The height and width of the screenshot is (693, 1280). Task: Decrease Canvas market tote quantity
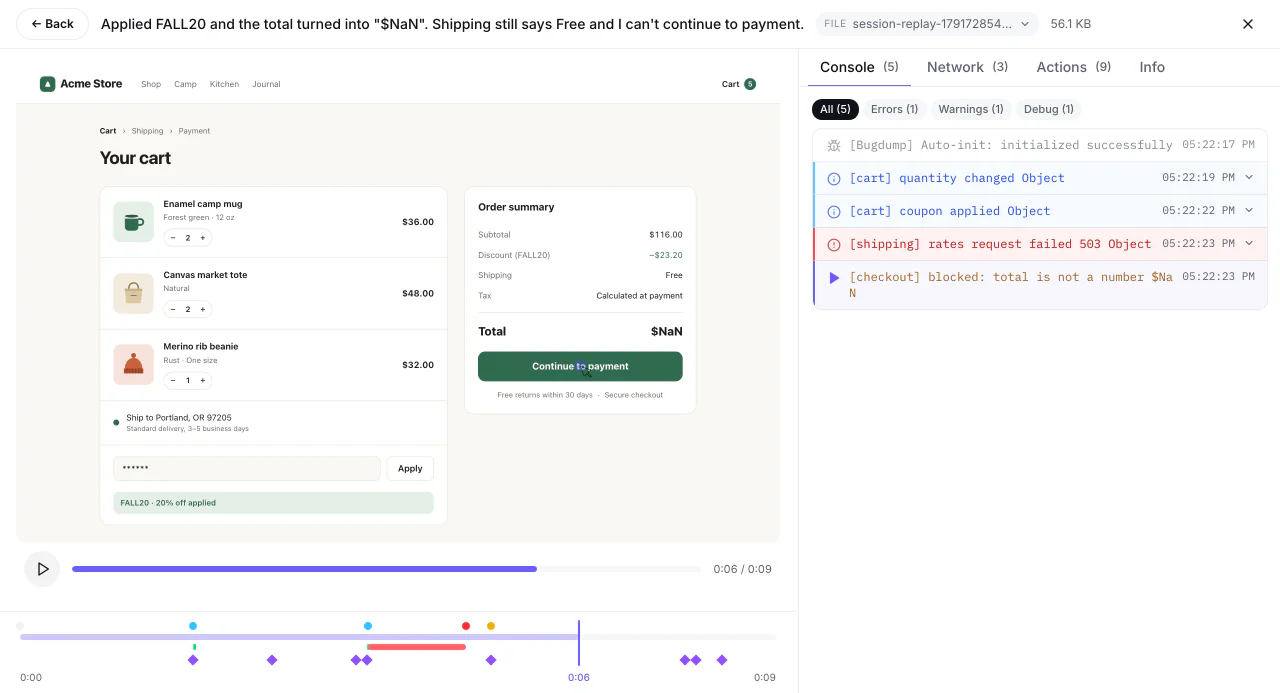click(x=173, y=309)
